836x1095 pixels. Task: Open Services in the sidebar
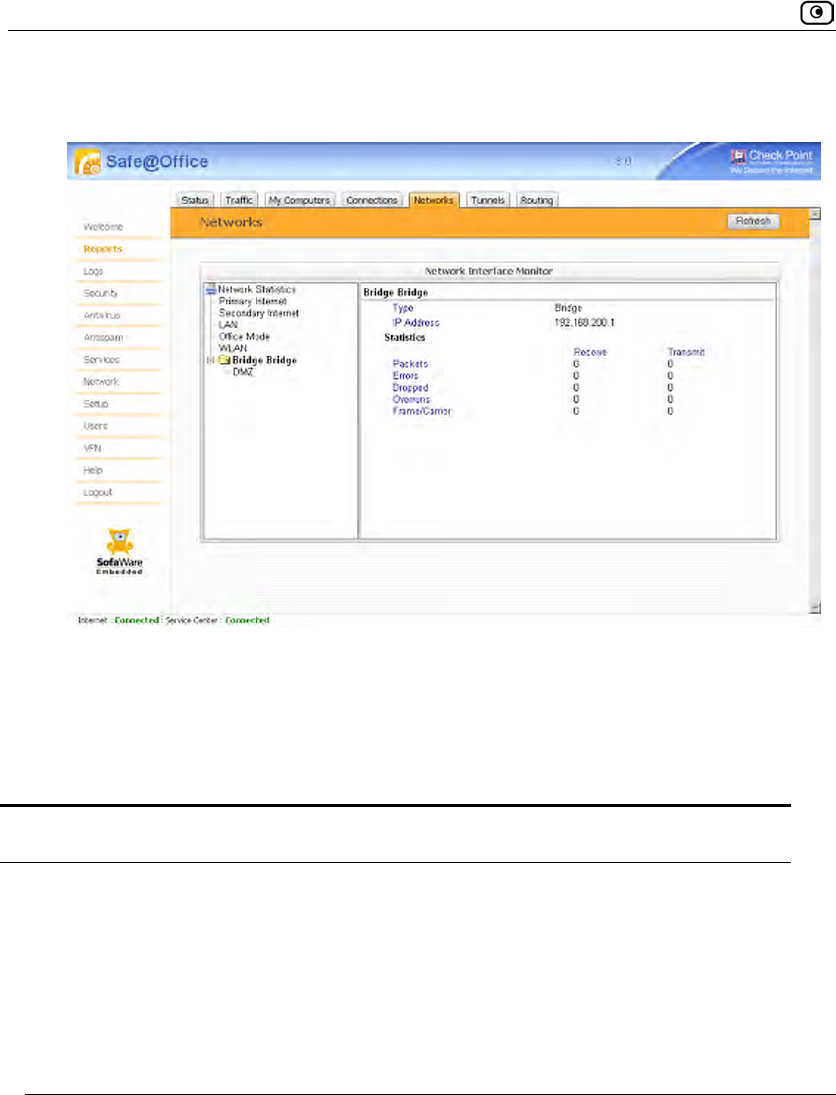pos(101,360)
